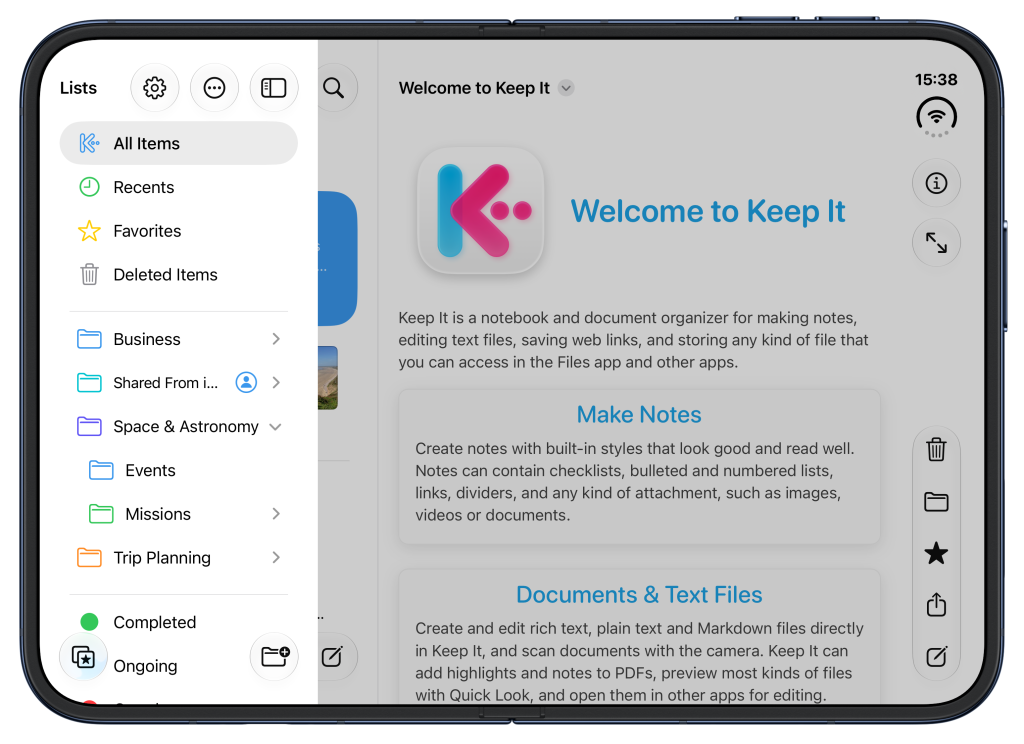Open the more options ellipsis menu
This screenshot has width=1024, height=744.
[x=214, y=88]
